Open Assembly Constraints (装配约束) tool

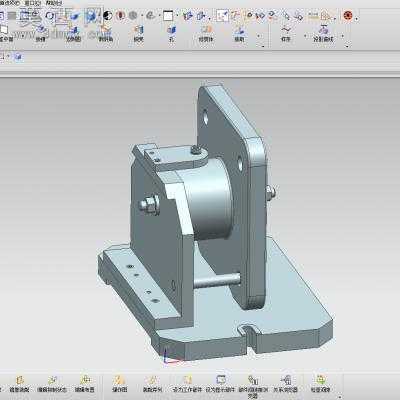click(x=19, y=384)
